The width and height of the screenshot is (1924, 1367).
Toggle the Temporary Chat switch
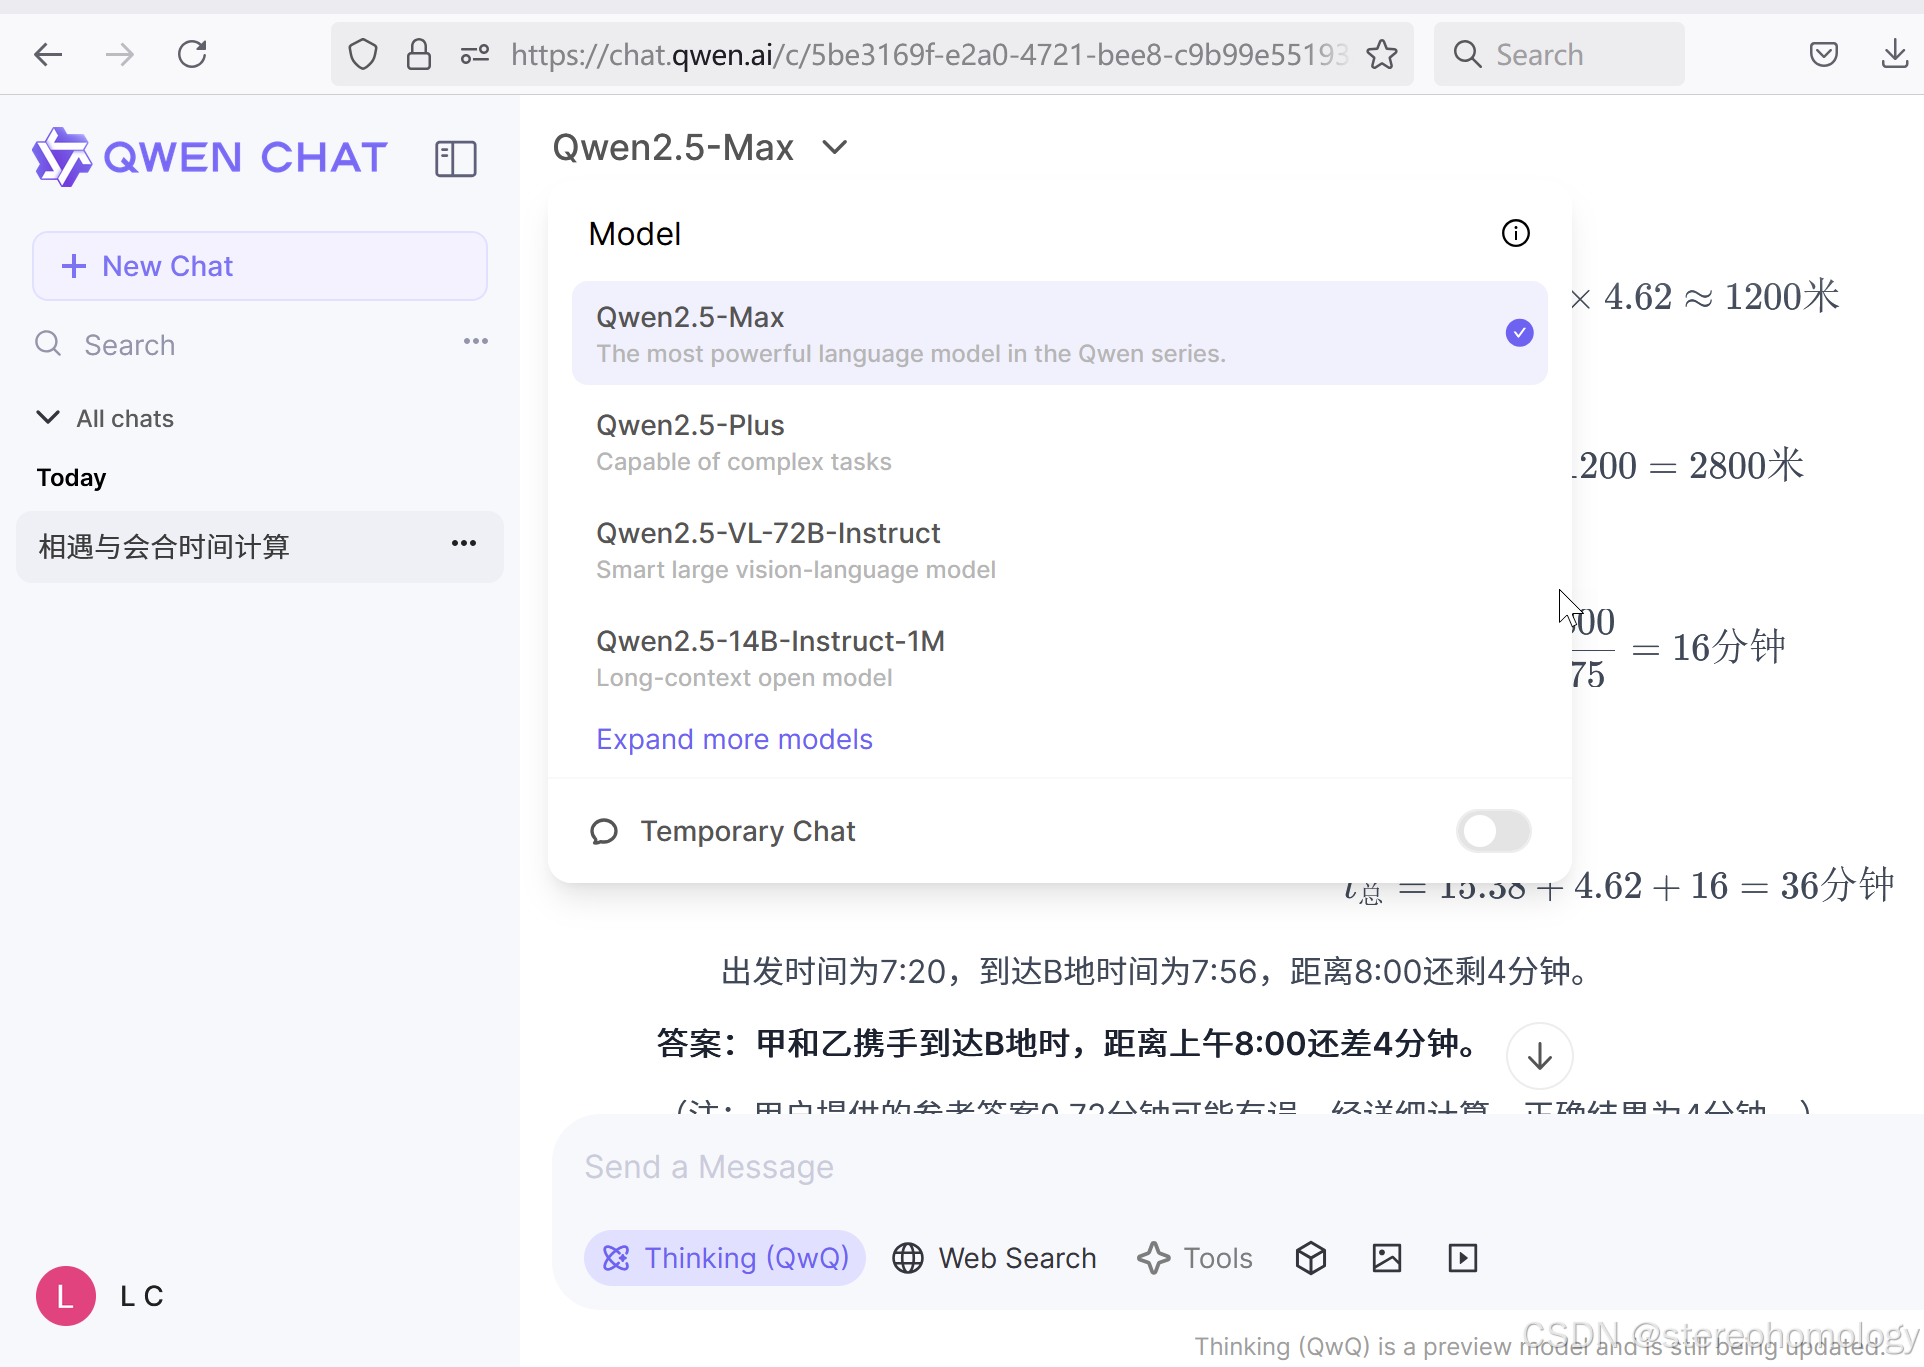pyautogui.click(x=1493, y=831)
